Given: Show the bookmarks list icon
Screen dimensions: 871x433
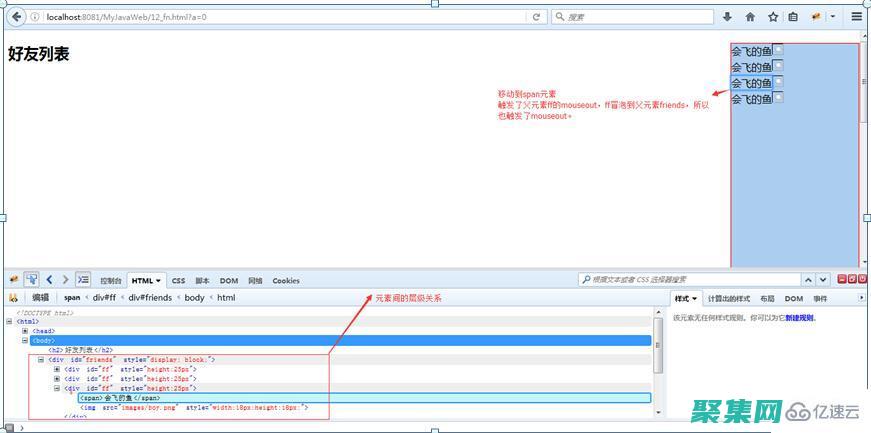Looking at the screenshot, I should point(793,17).
